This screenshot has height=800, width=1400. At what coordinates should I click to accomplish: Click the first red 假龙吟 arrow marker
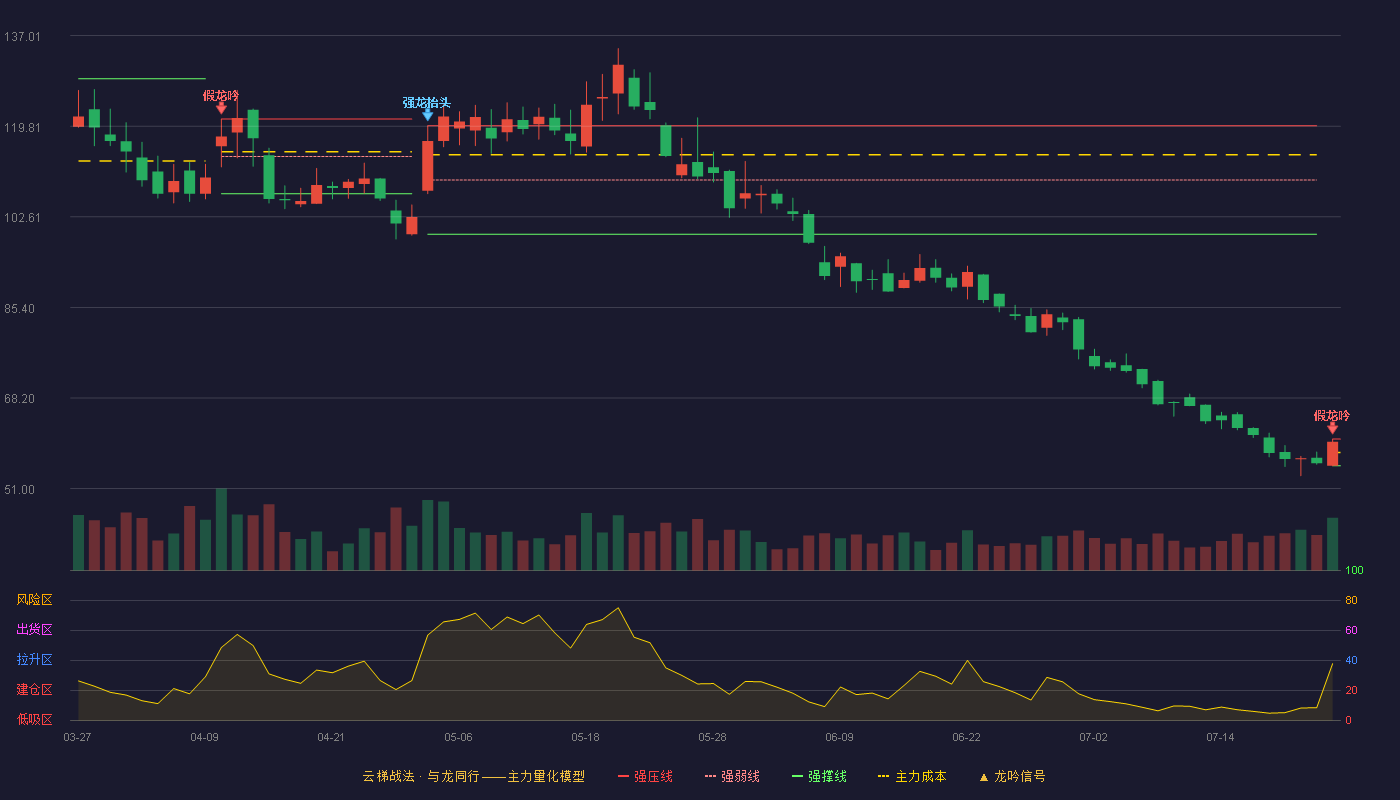(x=221, y=108)
